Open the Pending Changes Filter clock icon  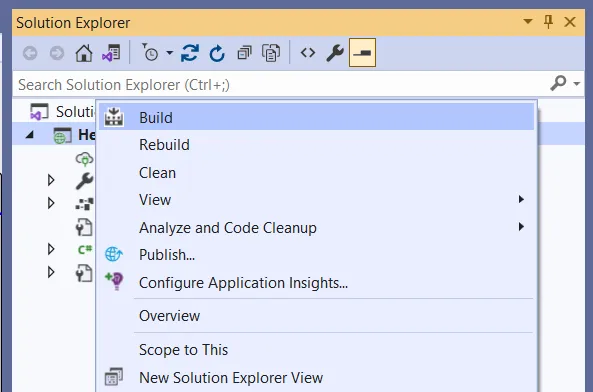pos(150,53)
